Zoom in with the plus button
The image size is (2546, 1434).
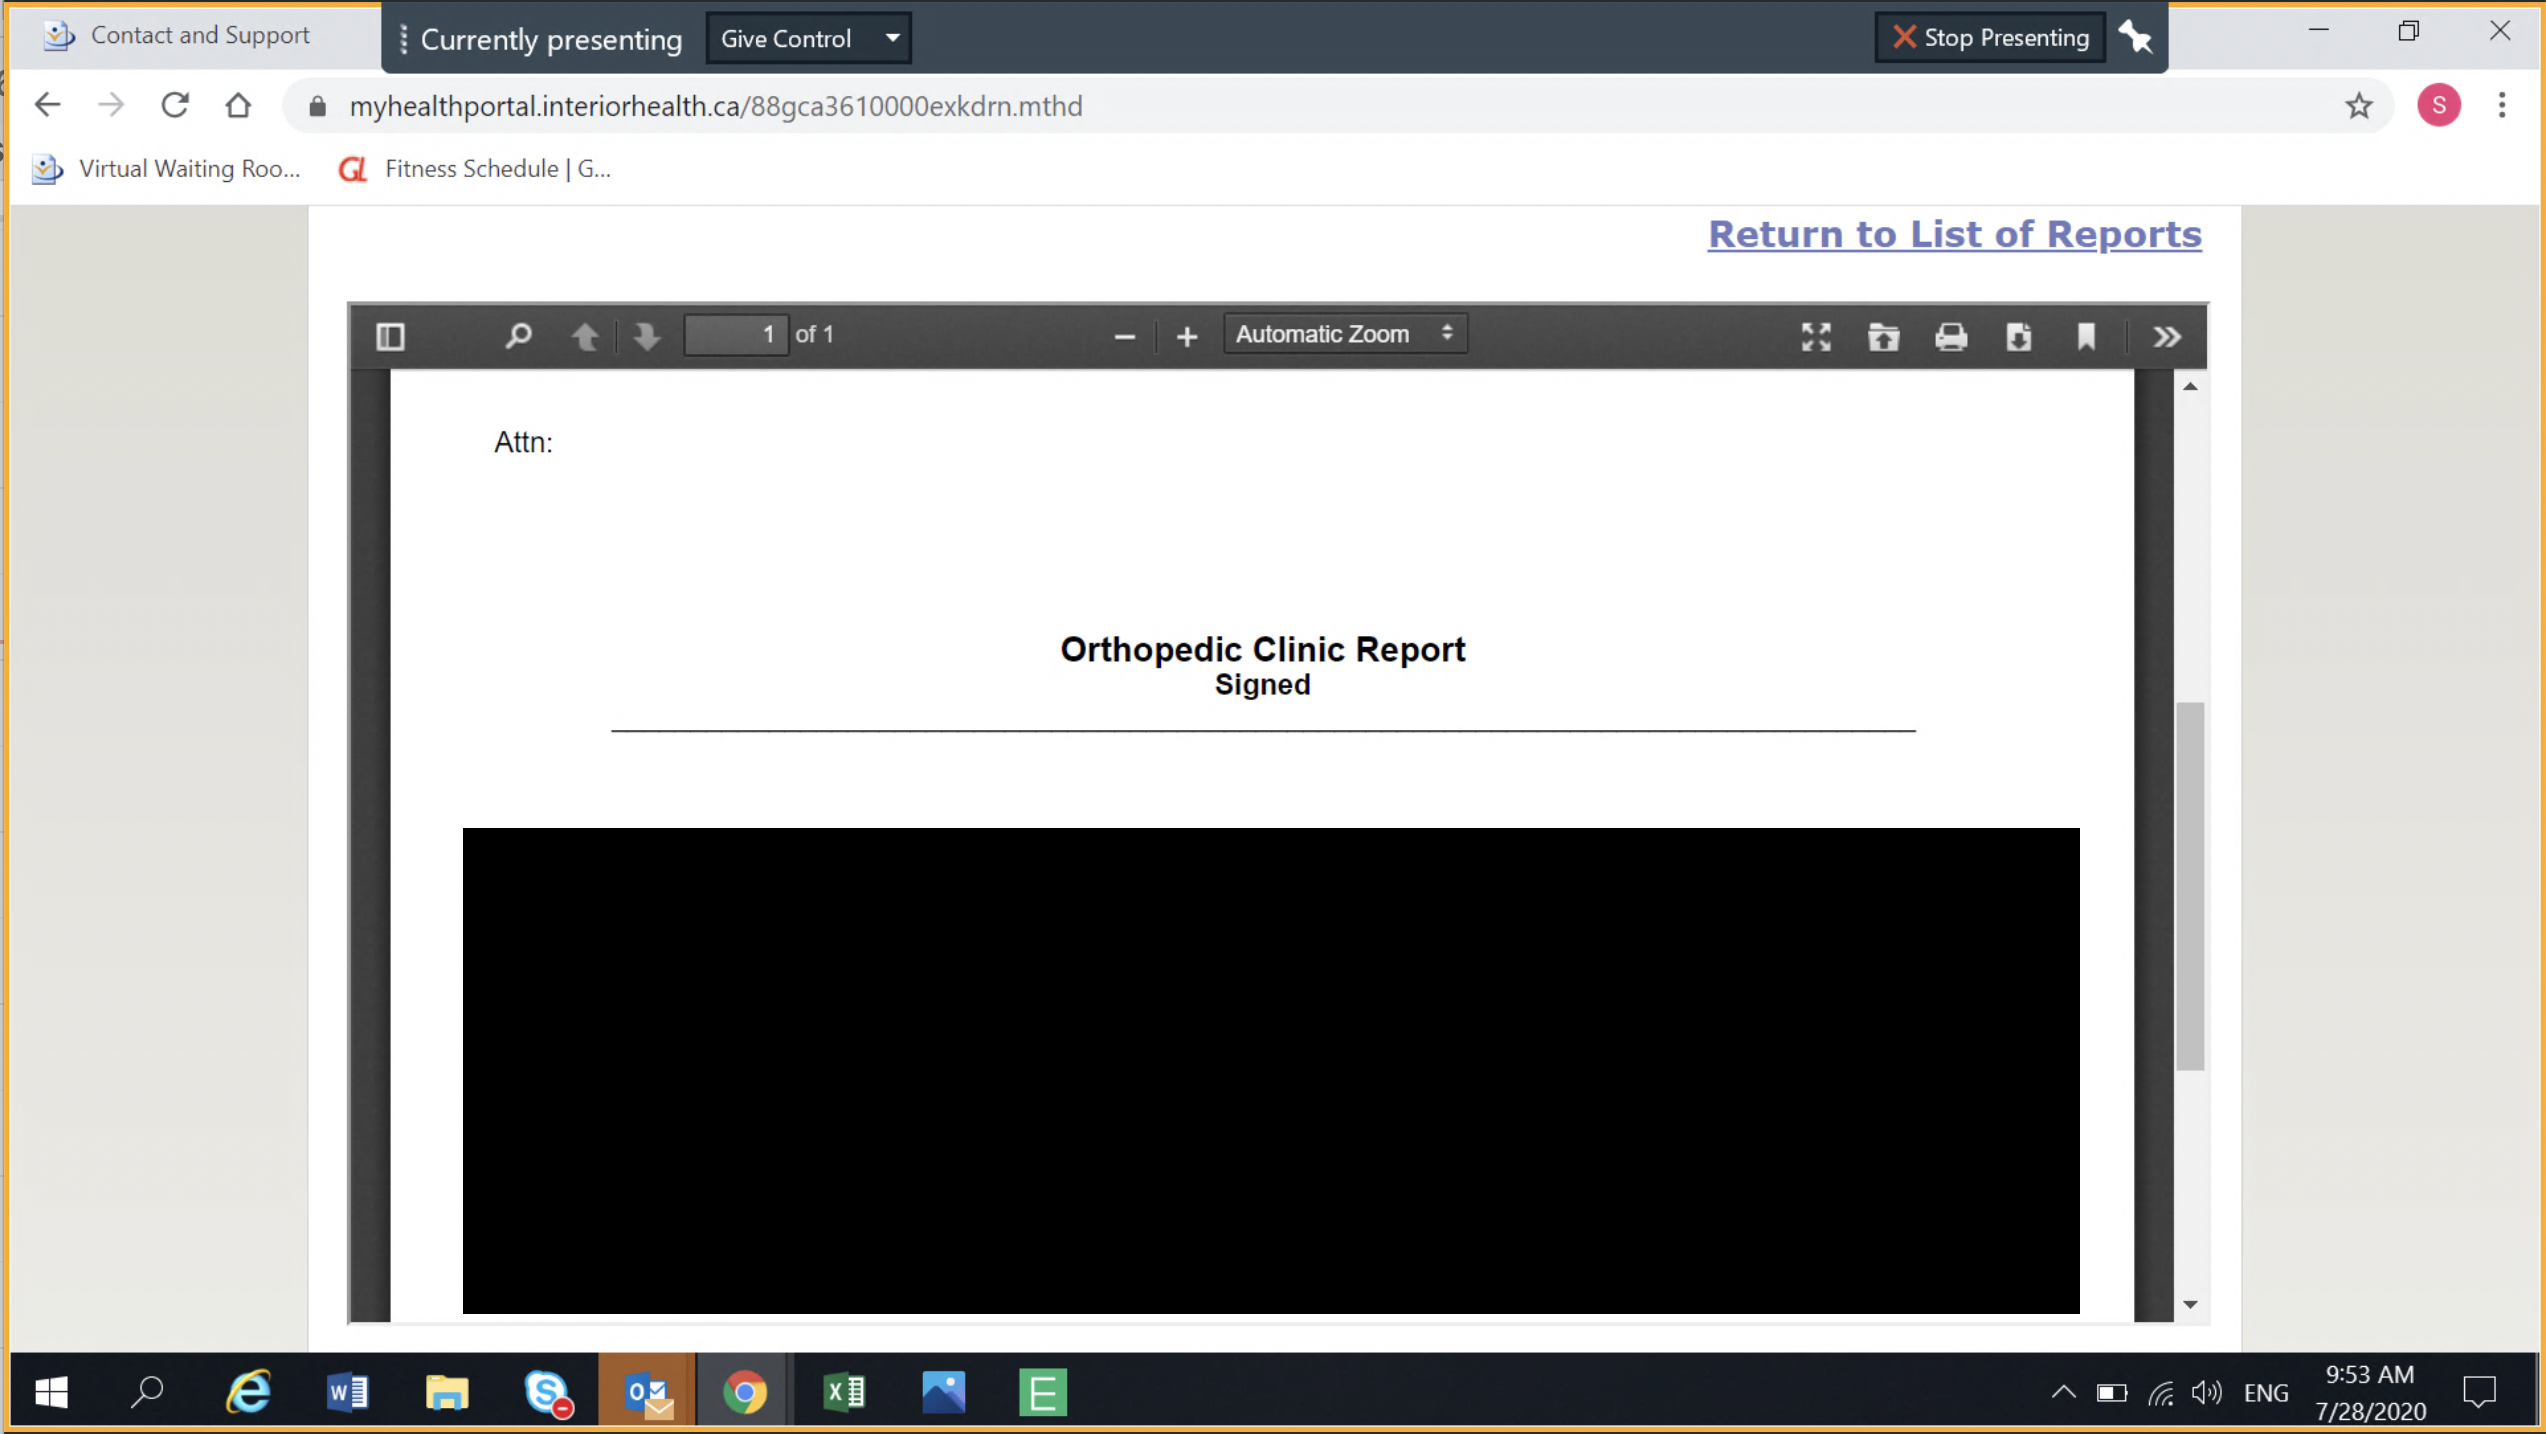pos(1186,337)
